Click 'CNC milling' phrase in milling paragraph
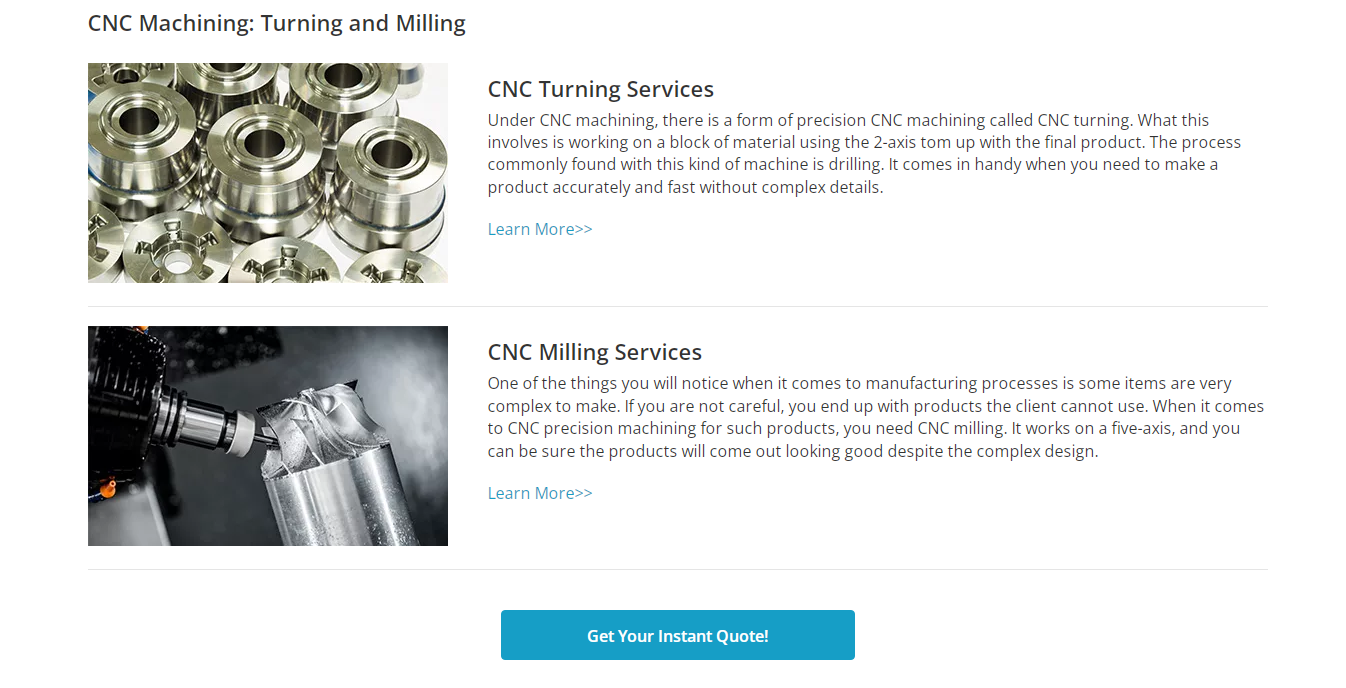 coord(960,428)
